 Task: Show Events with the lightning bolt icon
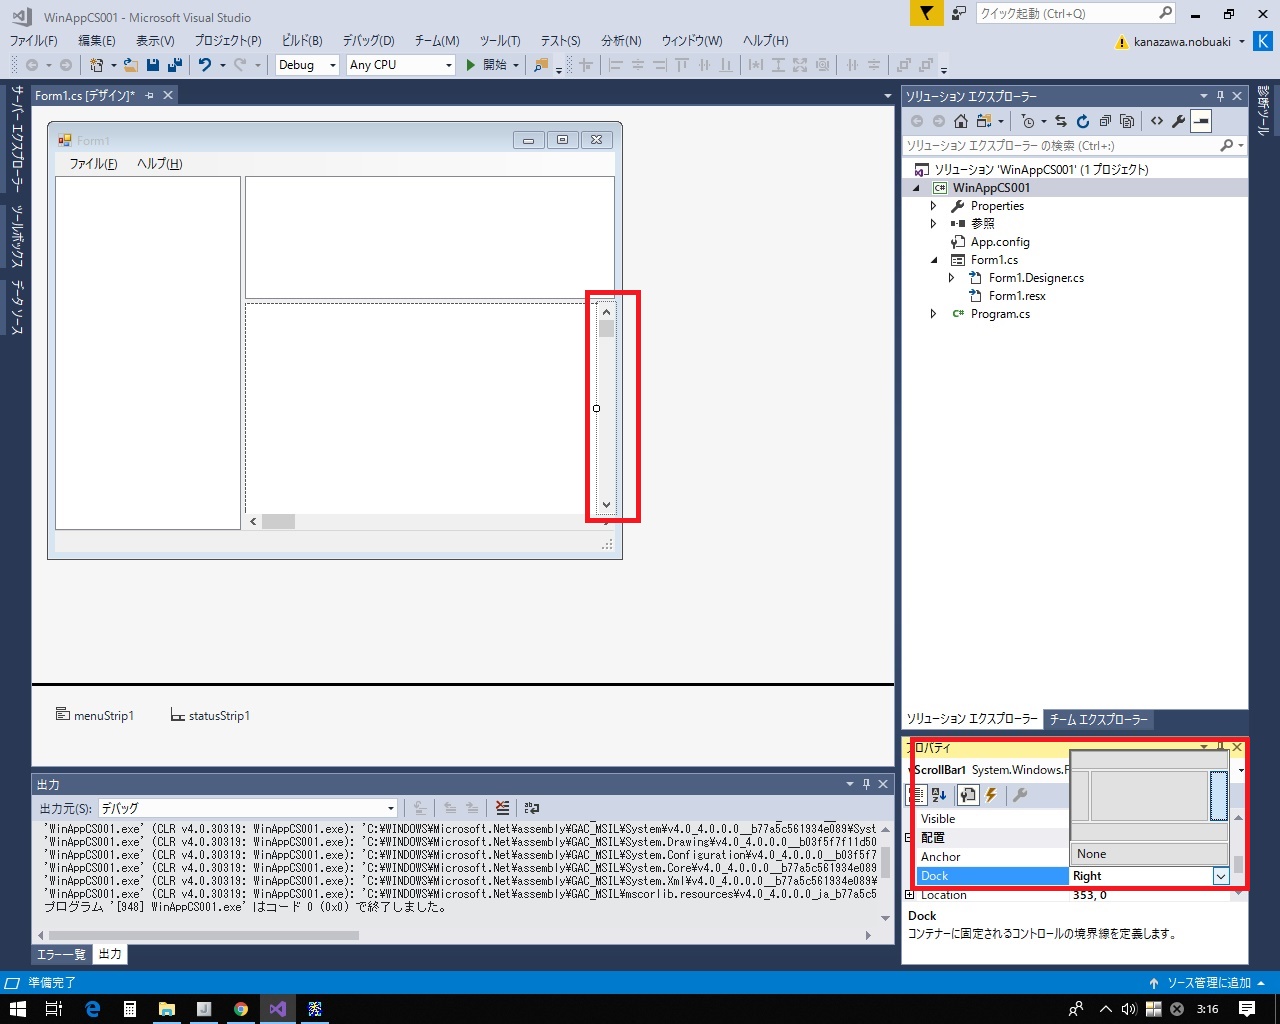point(991,795)
